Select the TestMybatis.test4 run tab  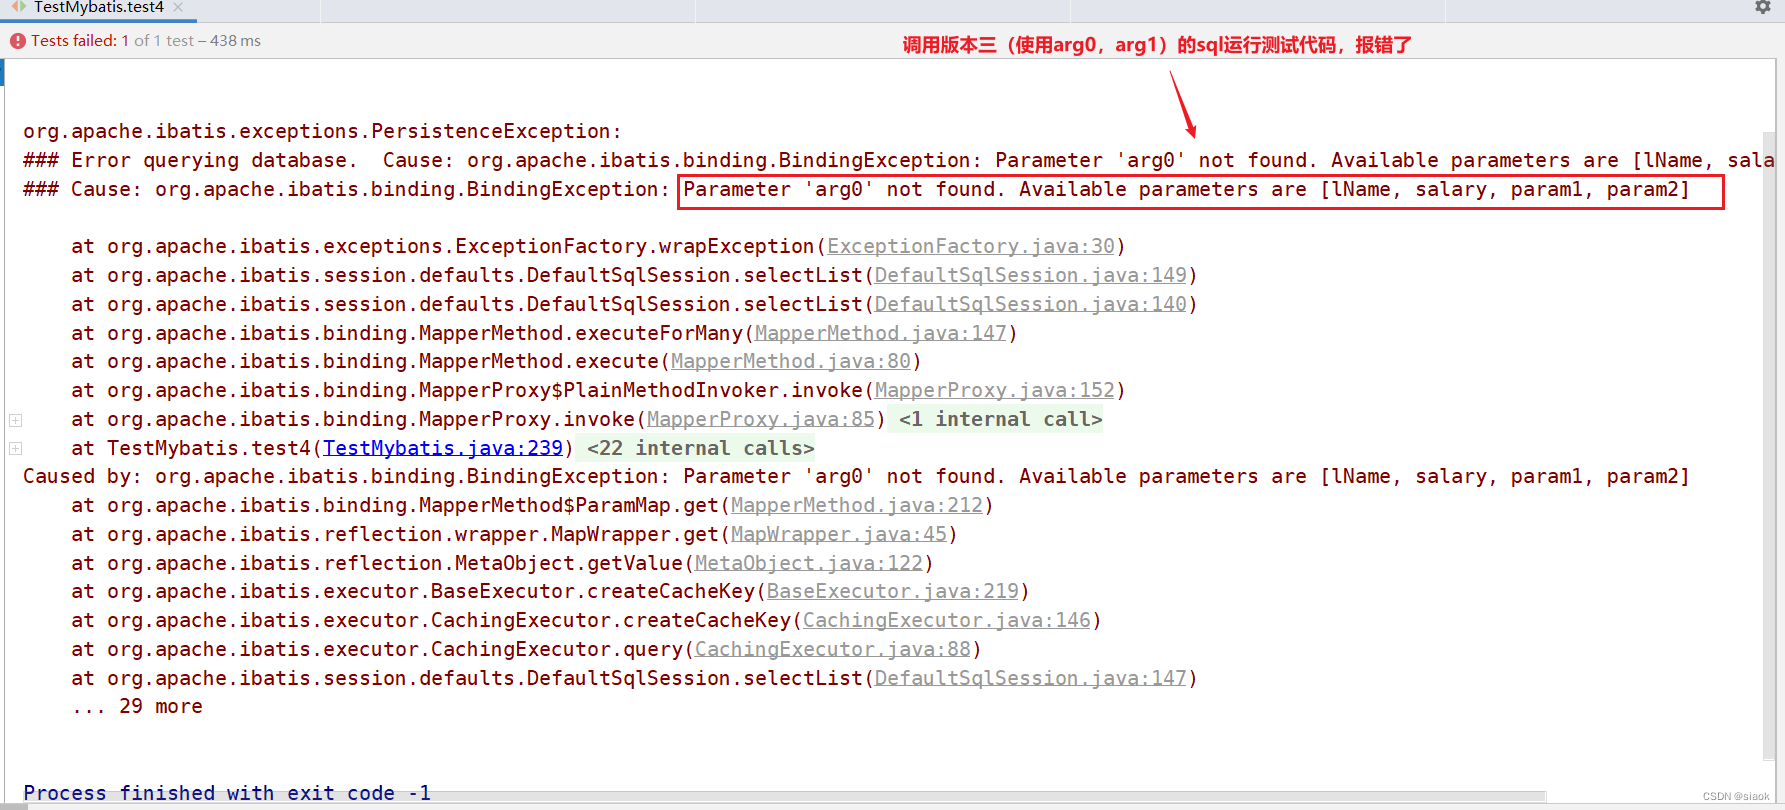tap(98, 7)
